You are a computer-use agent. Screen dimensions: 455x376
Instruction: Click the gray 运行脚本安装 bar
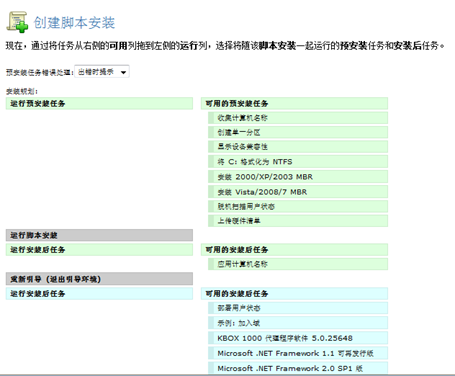(99, 235)
